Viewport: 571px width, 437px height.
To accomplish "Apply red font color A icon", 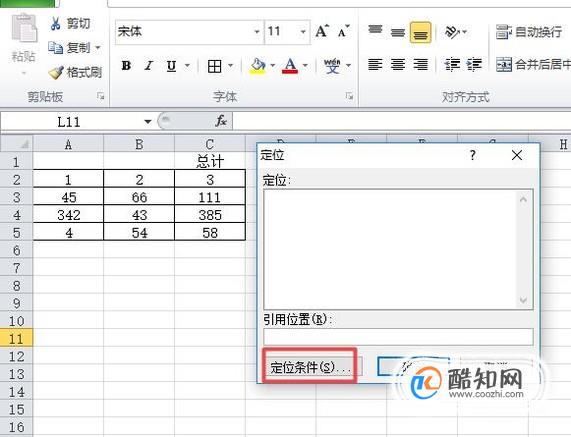I will [290, 66].
